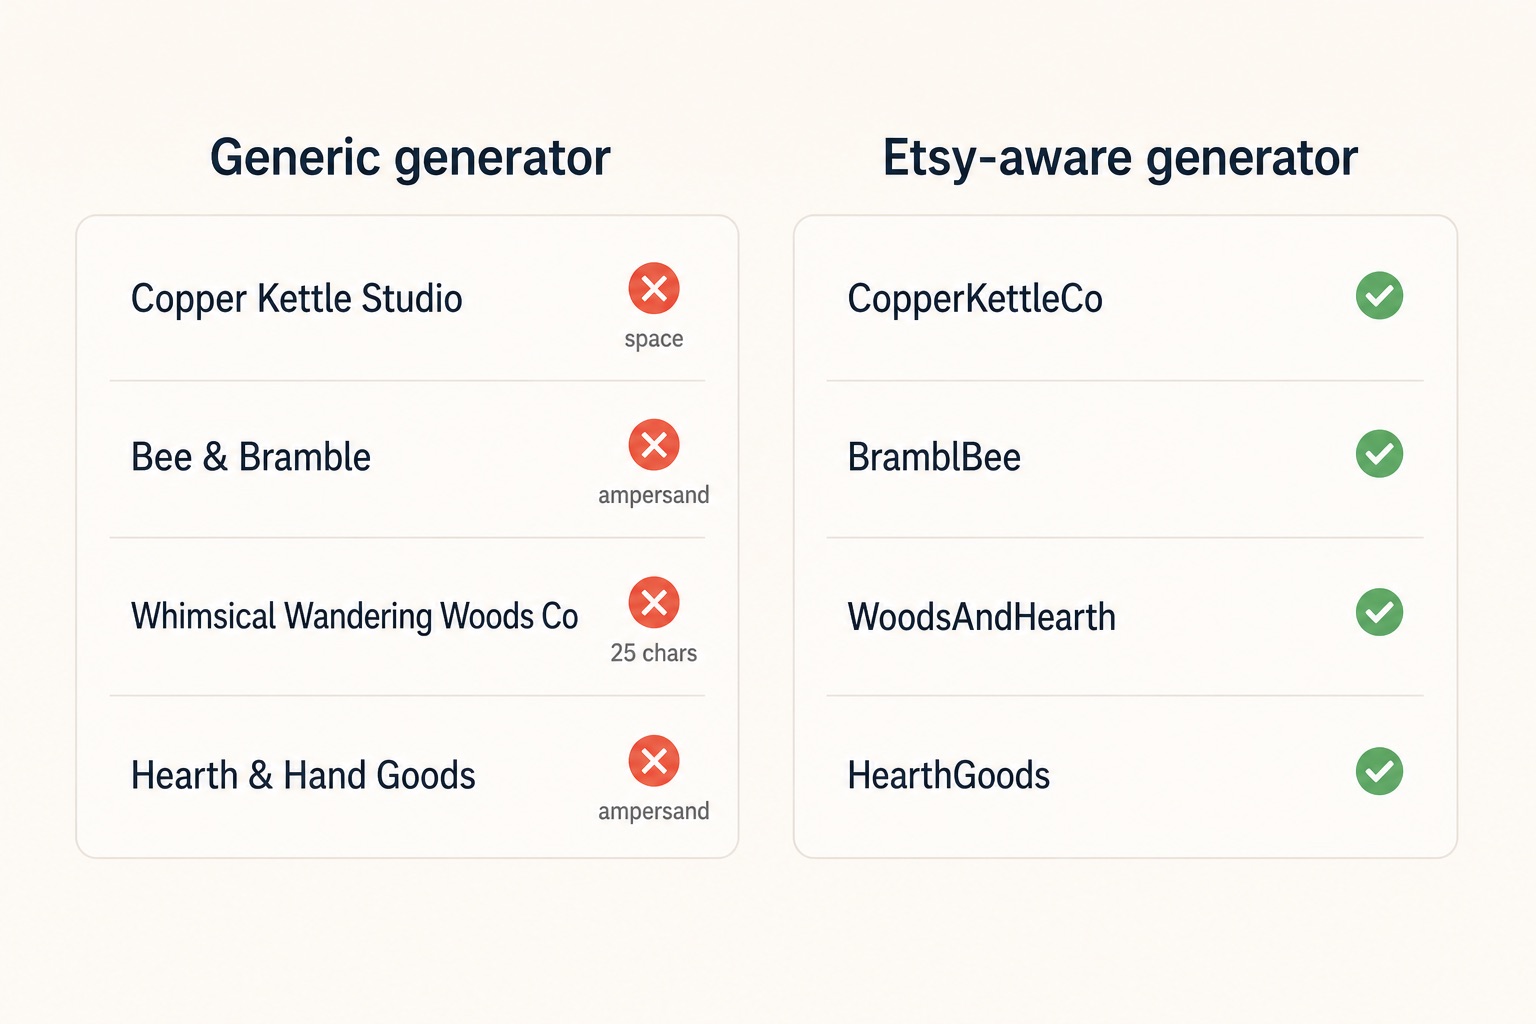Select the HearthGoods shop name
Screen dimensions: 1536x1024
coord(948,775)
